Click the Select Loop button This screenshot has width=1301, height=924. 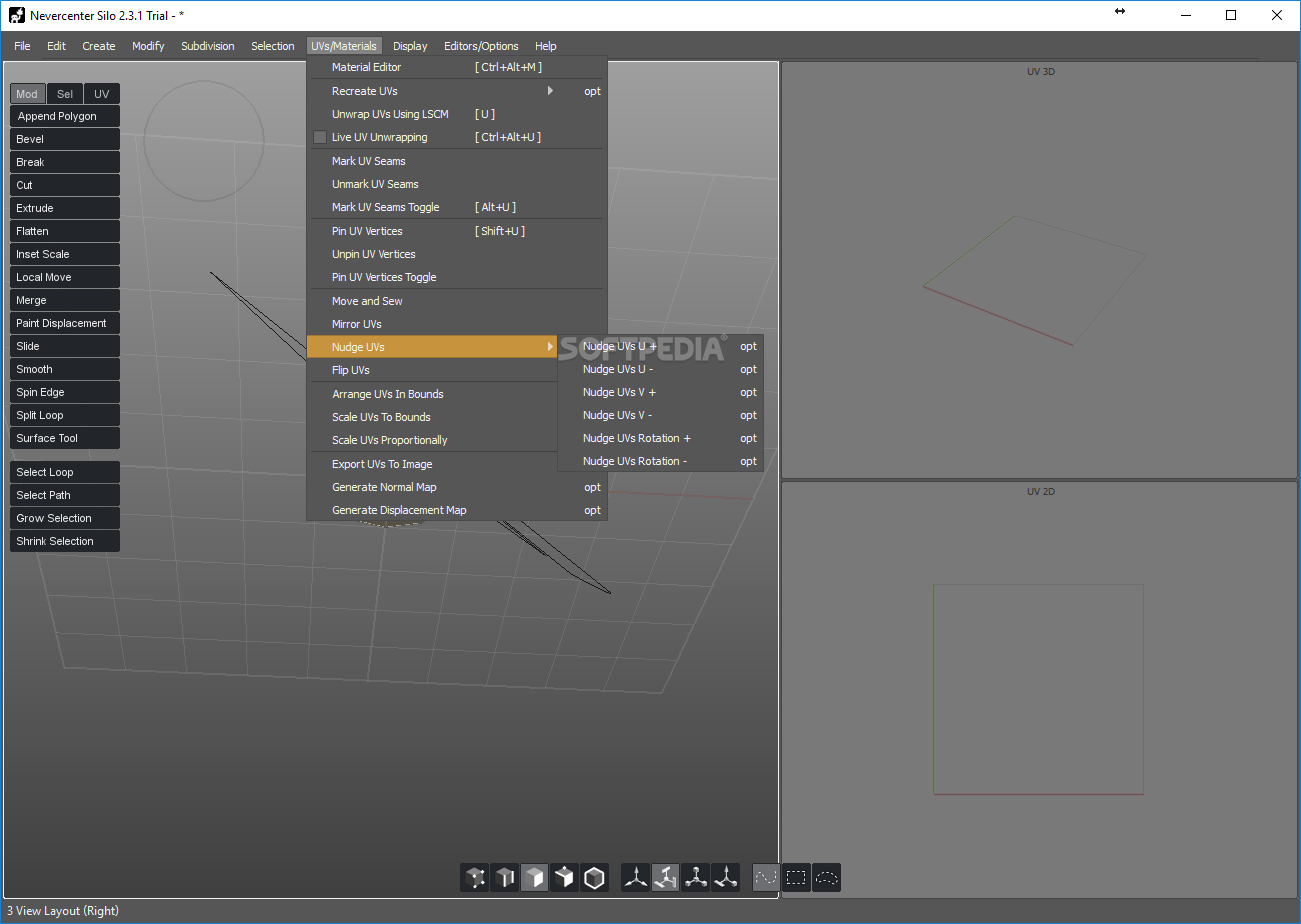point(65,472)
